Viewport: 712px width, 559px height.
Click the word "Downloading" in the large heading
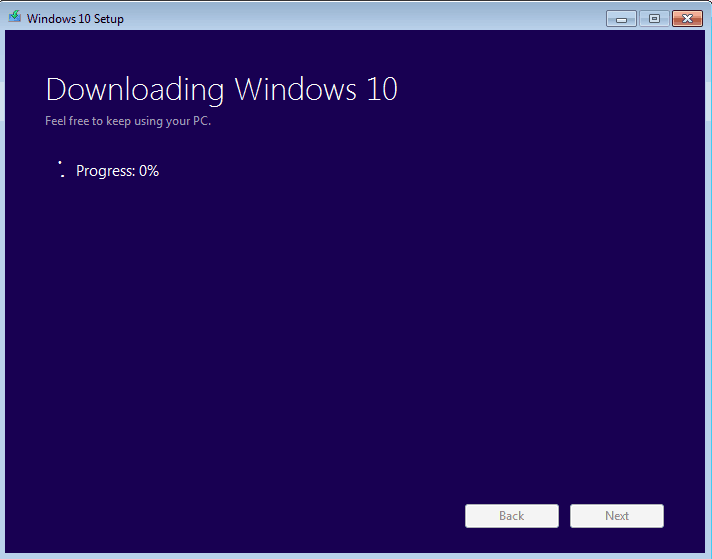[136, 89]
